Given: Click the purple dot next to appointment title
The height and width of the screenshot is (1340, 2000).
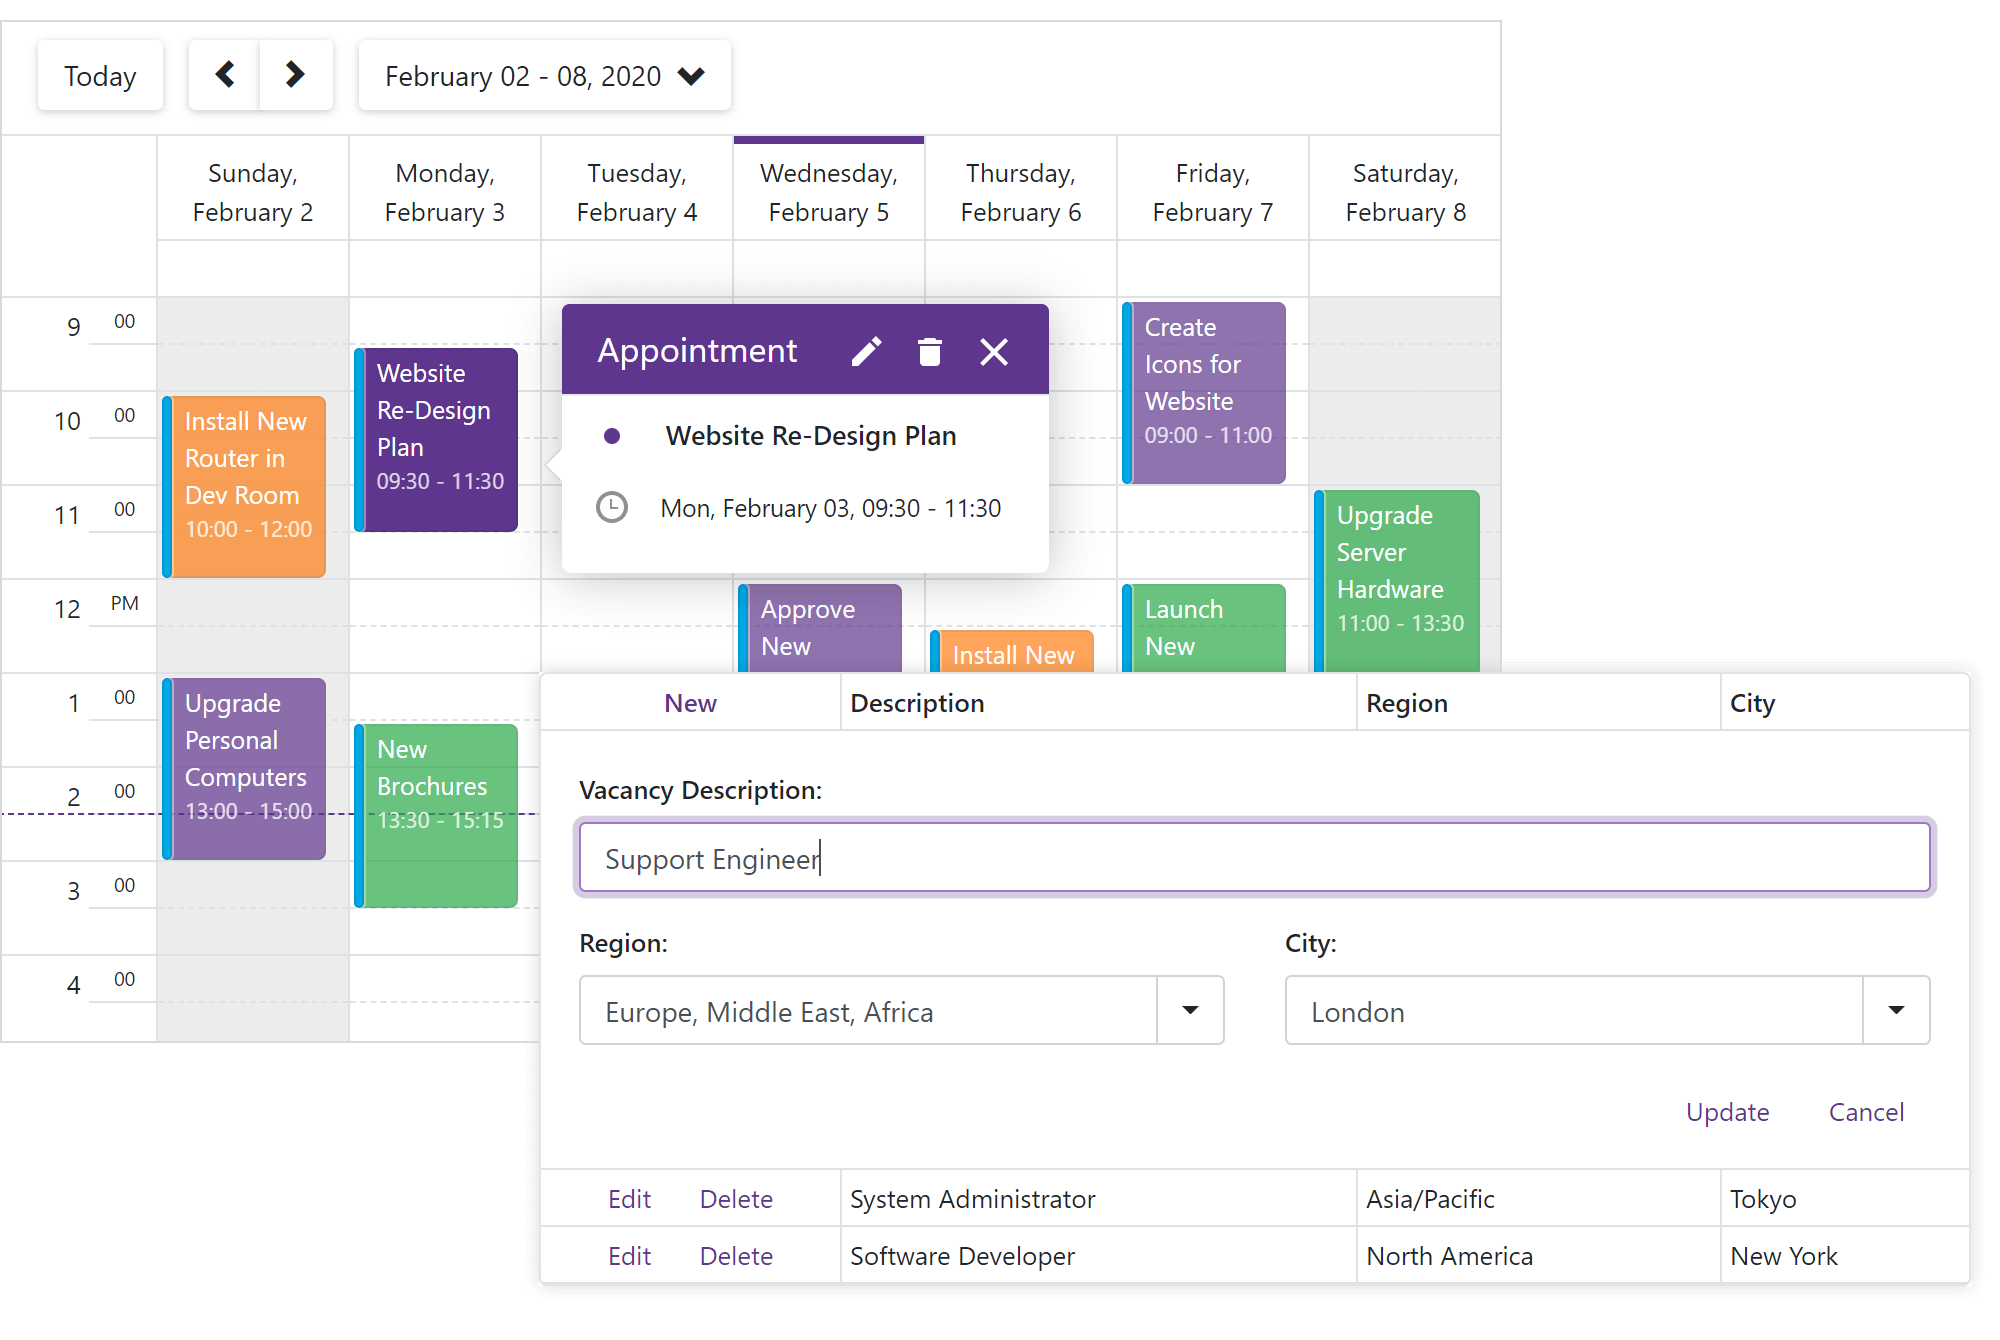Looking at the screenshot, I should pyautogui.click(x=612, y=436).
